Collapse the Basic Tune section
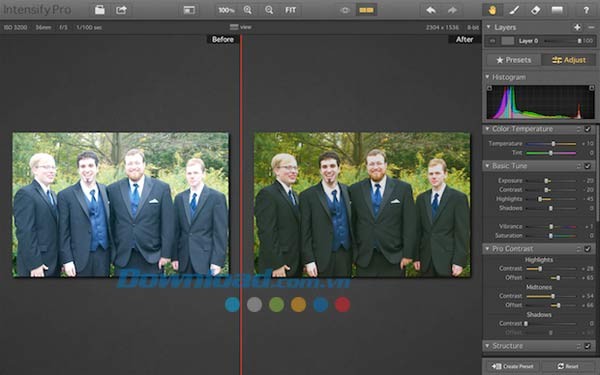The height and width of the screenshot is (375, 600). point(487,166)
